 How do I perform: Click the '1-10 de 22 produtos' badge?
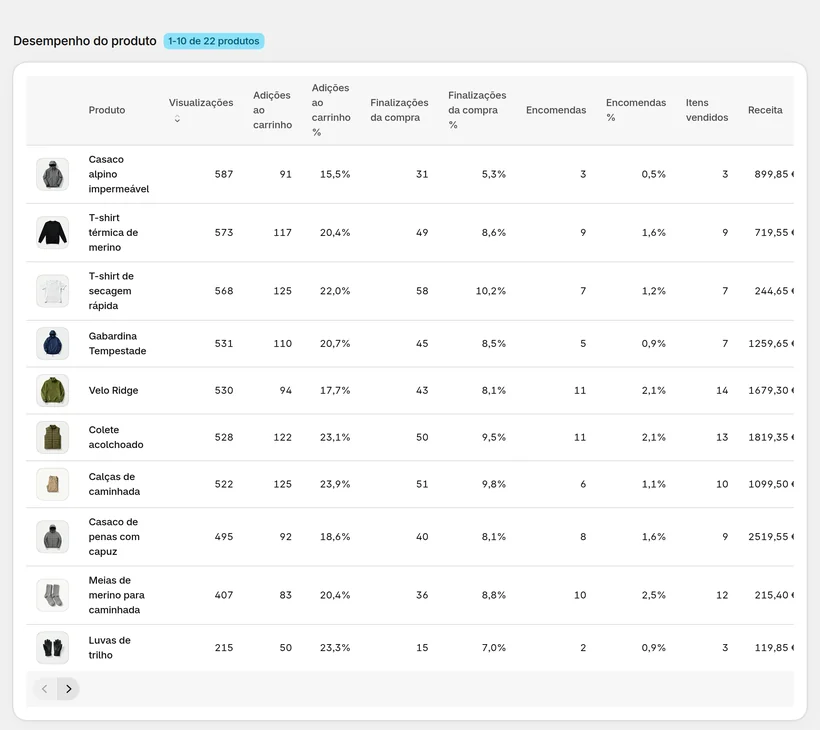coord(214,41)
